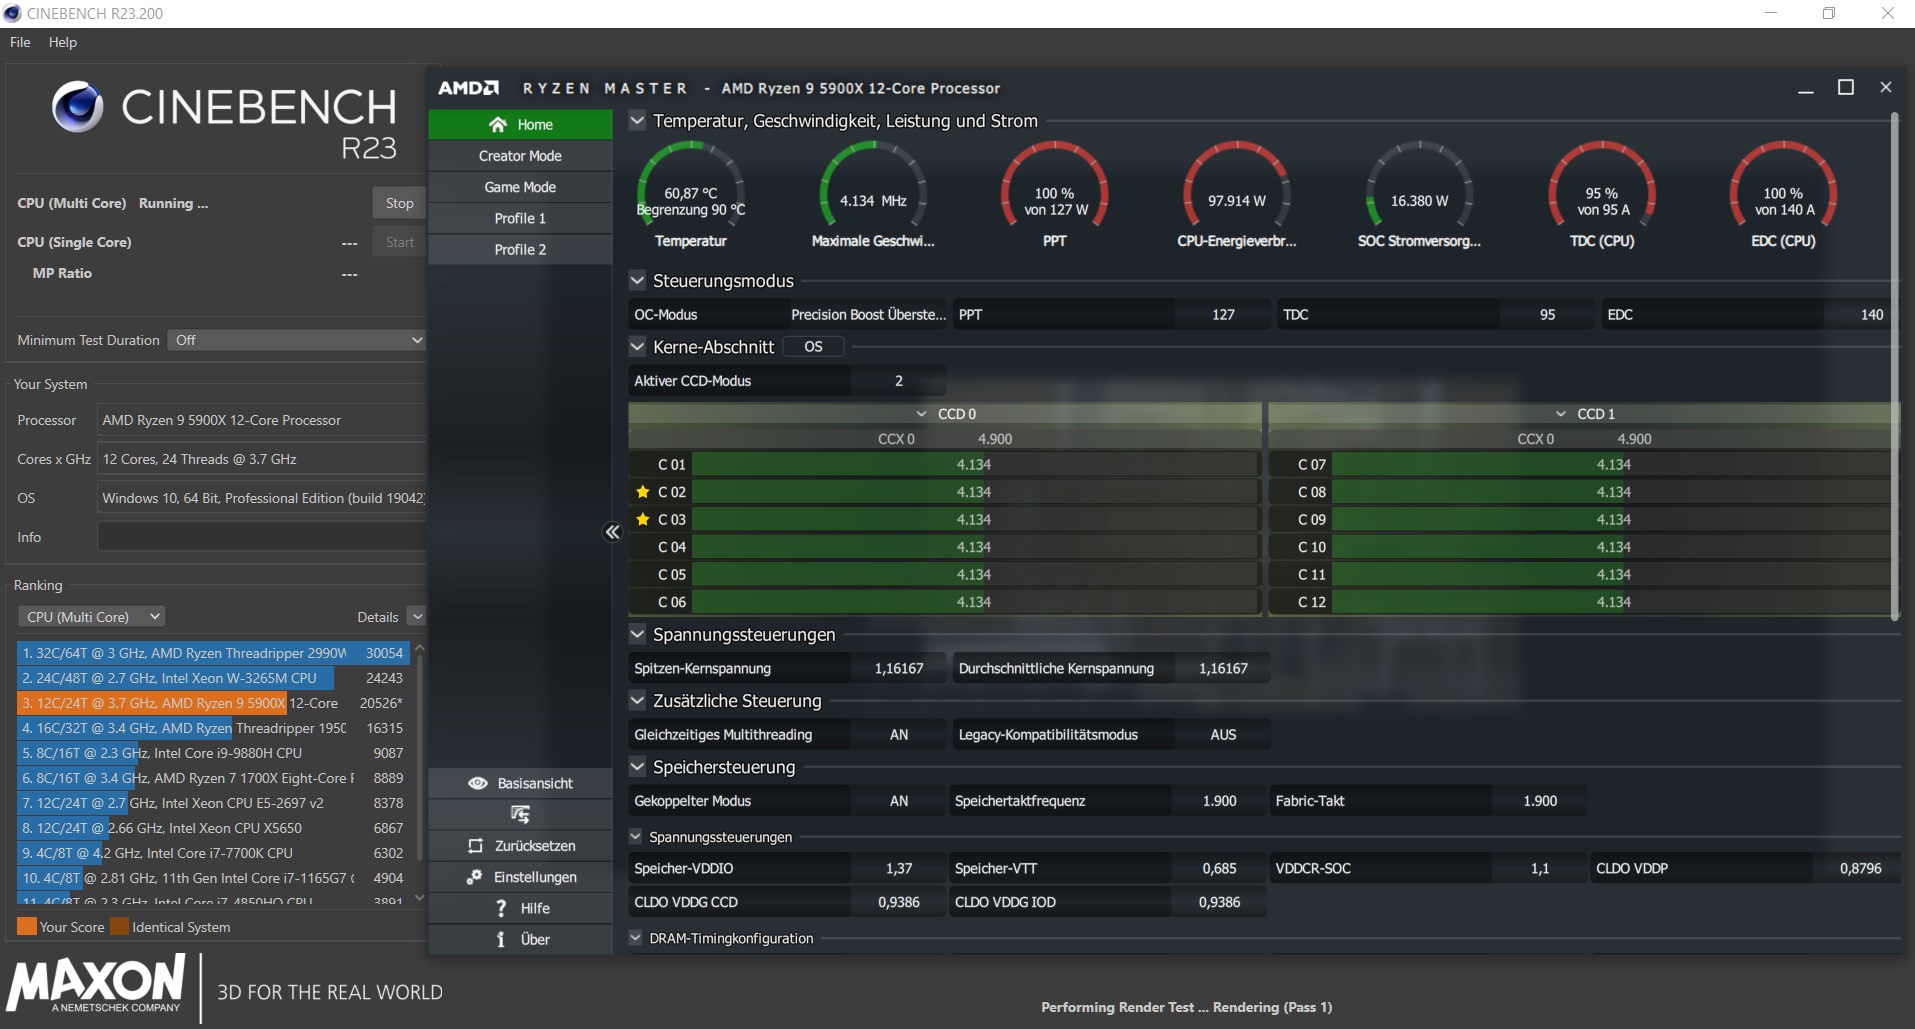Switch to Game Mode
Screen dimensions: 1915x1029
pyautogui.click(x=520, y=187)
